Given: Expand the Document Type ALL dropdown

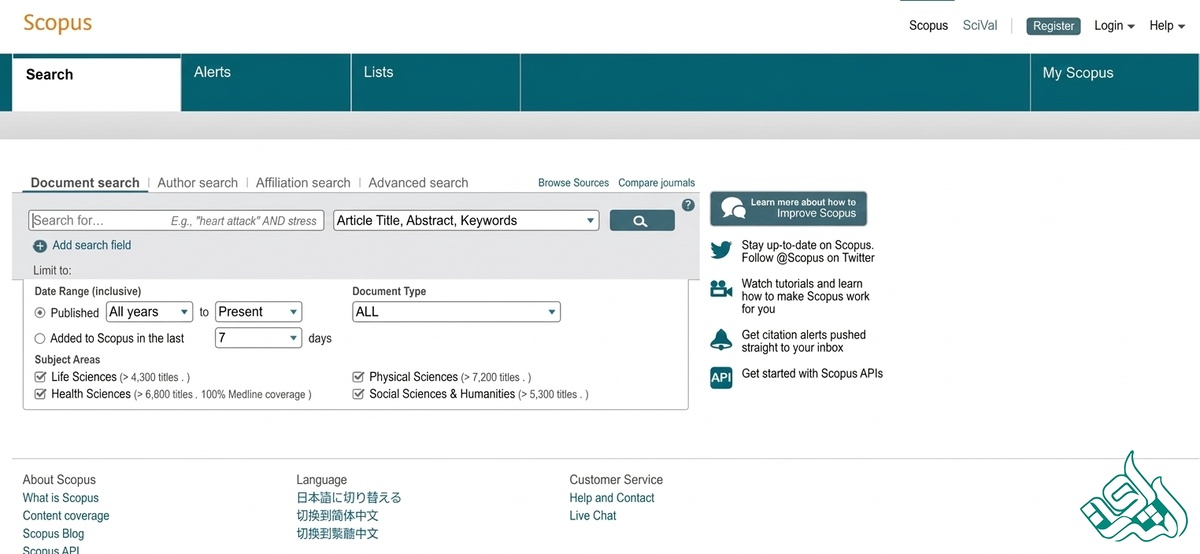Looking at the screenshot, I should point(456,312).
